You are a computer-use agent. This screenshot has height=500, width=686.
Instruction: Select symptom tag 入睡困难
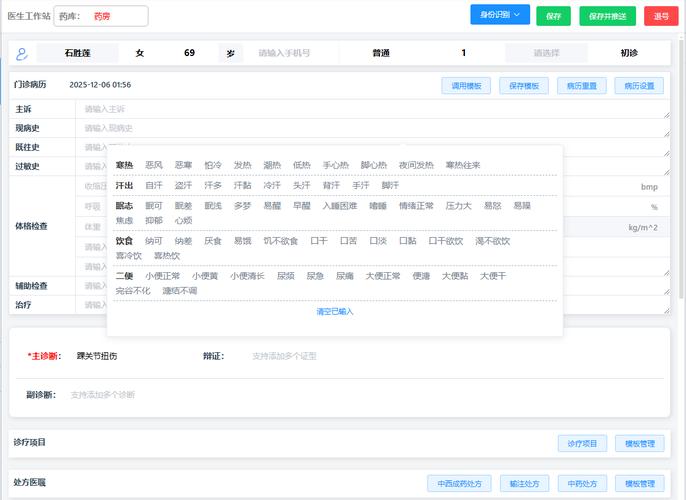click(340, 206)
